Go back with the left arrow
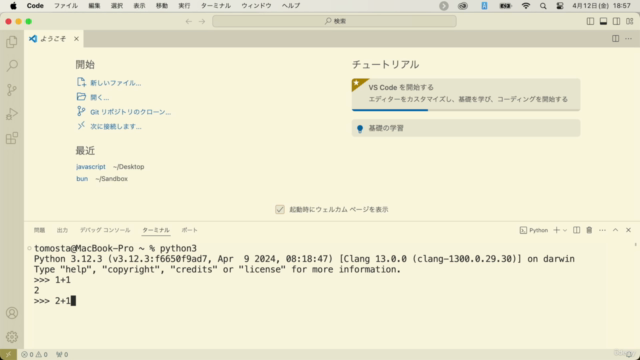This screenshot has width=640, height=360. point(189,21)
